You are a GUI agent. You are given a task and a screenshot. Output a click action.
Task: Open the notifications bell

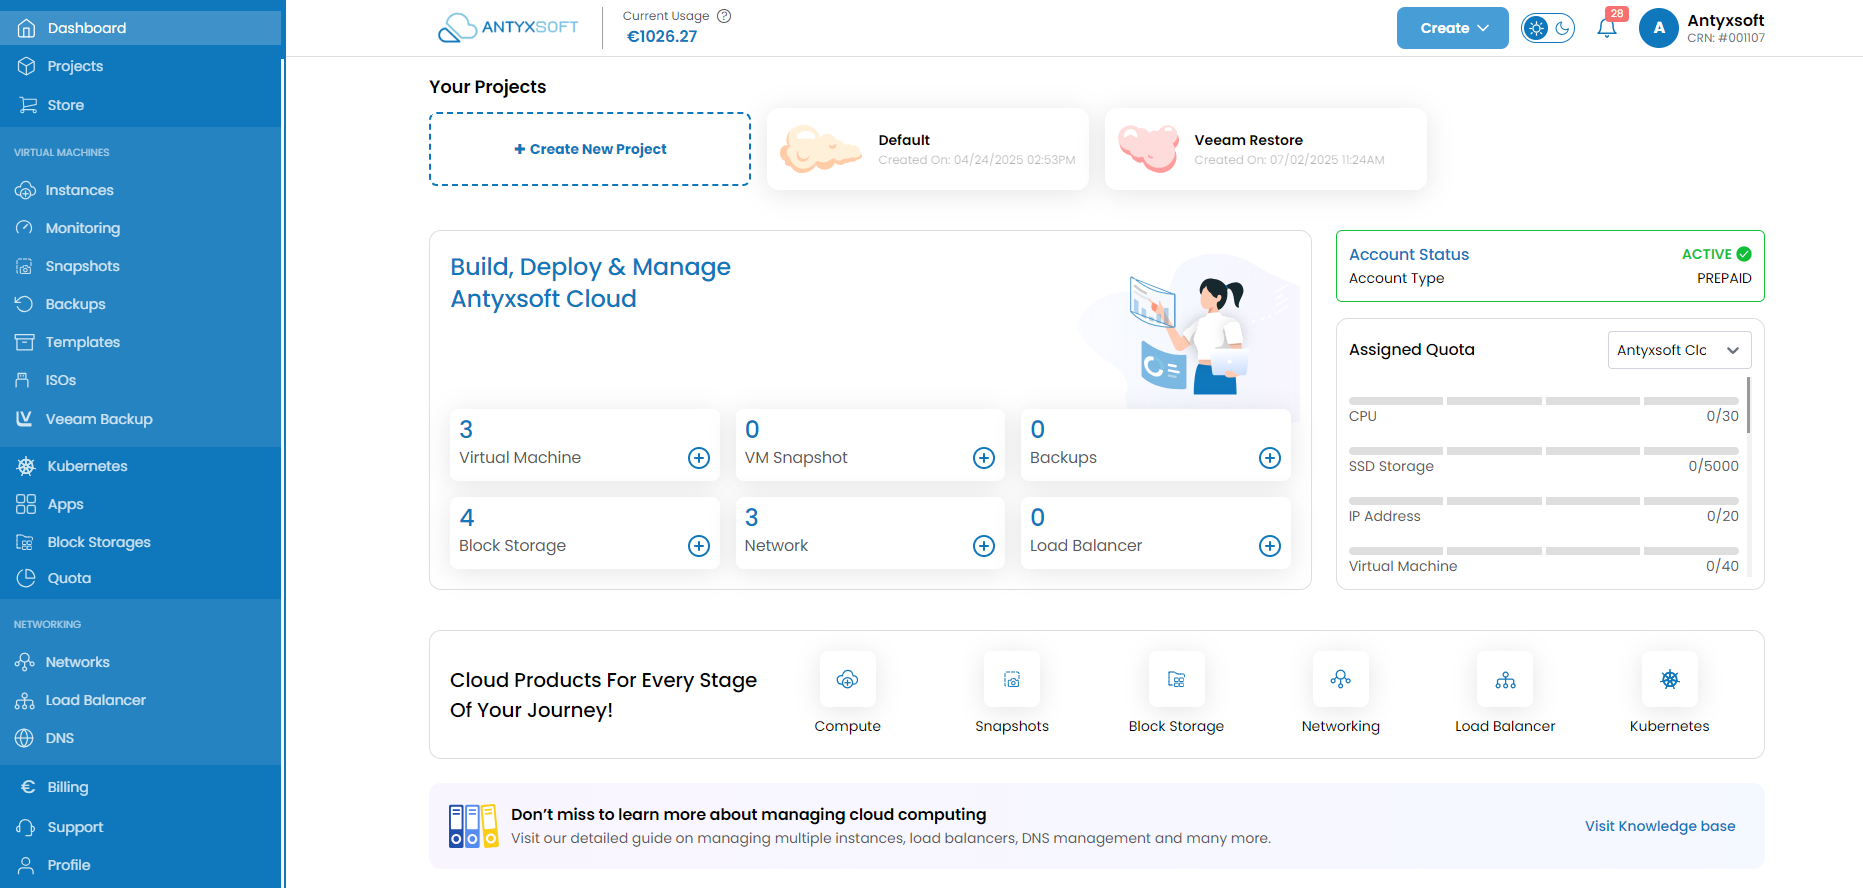[1607, 28]
